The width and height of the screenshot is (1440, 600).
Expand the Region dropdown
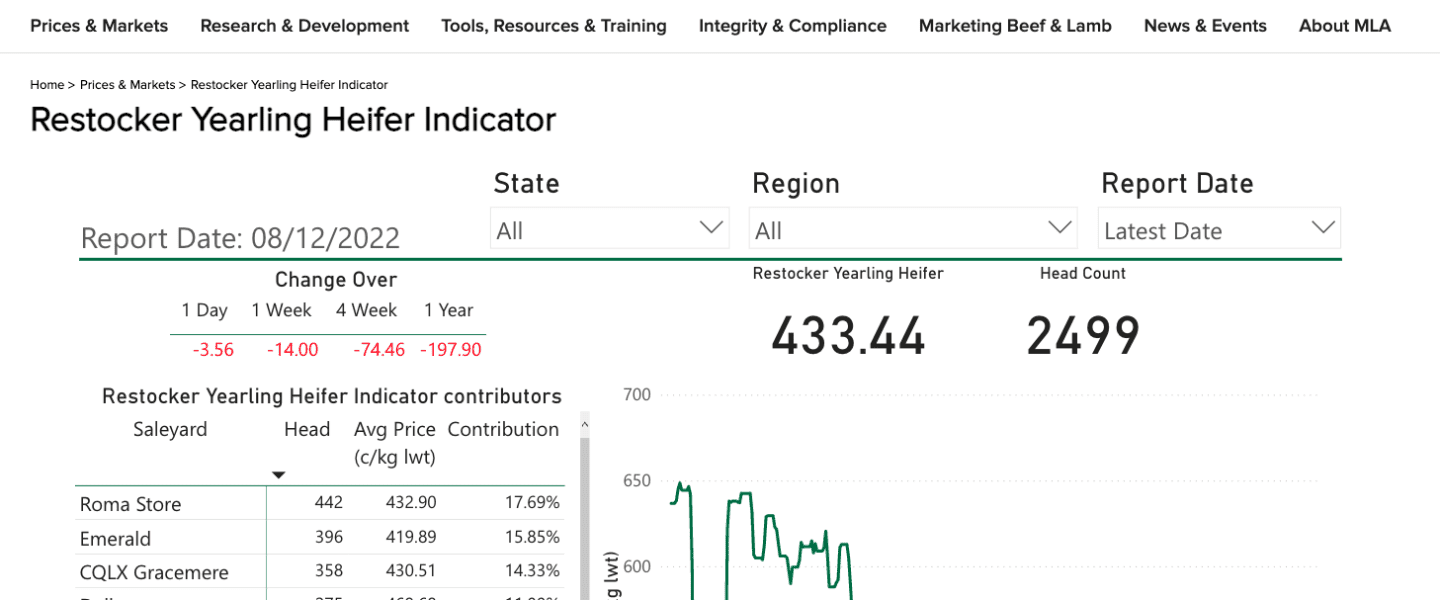coord(913,229)
